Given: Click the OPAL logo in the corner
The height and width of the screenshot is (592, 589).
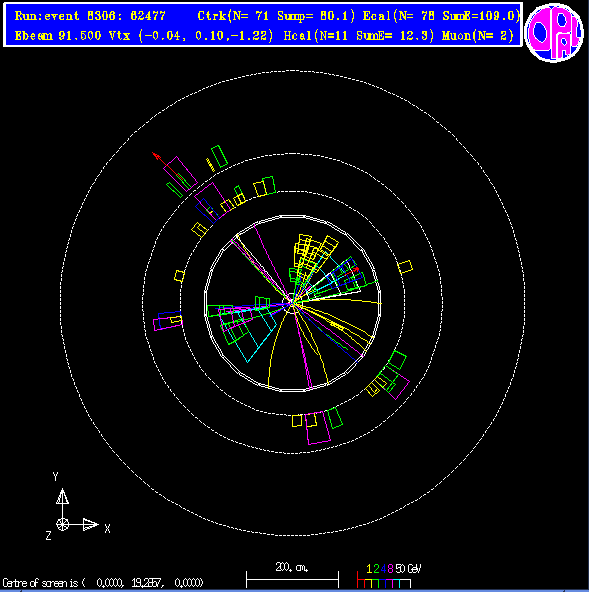Looking at the screenshot, I should (554, 32).
